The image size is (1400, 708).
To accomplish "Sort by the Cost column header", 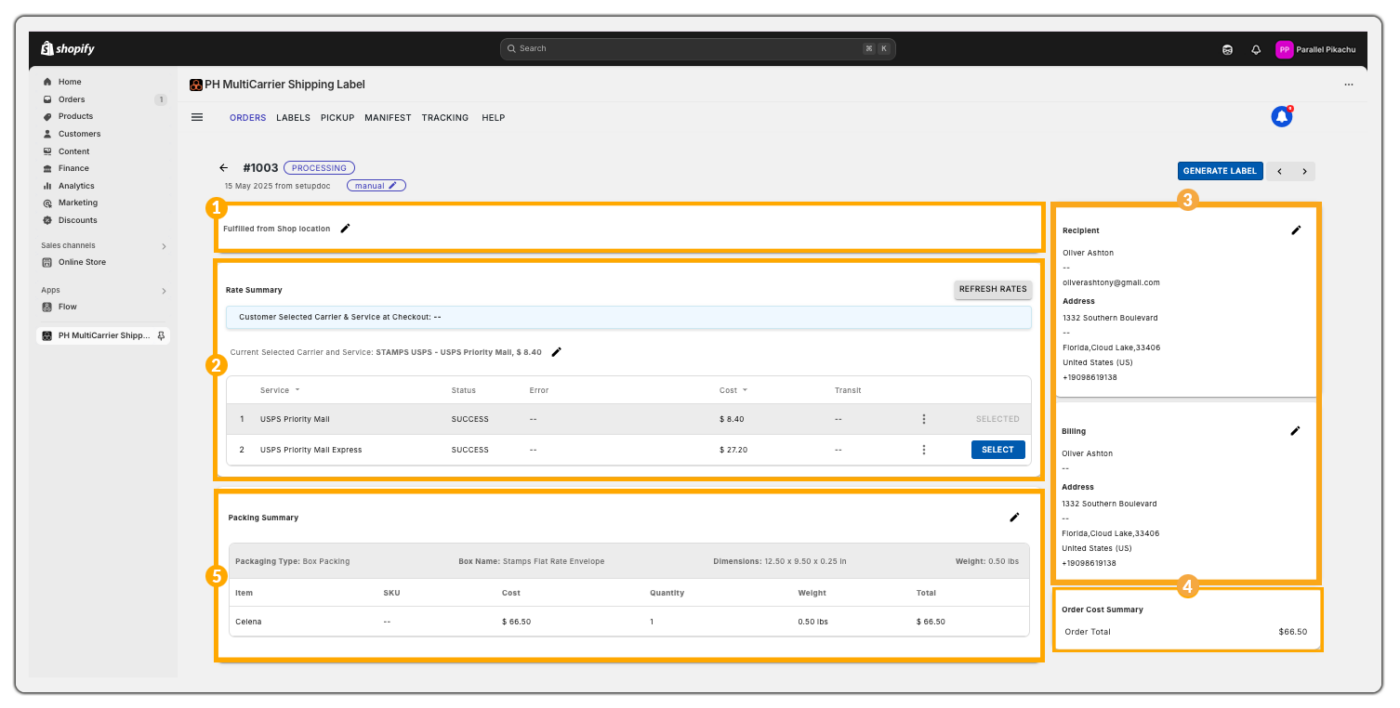I will click(733, 390).
